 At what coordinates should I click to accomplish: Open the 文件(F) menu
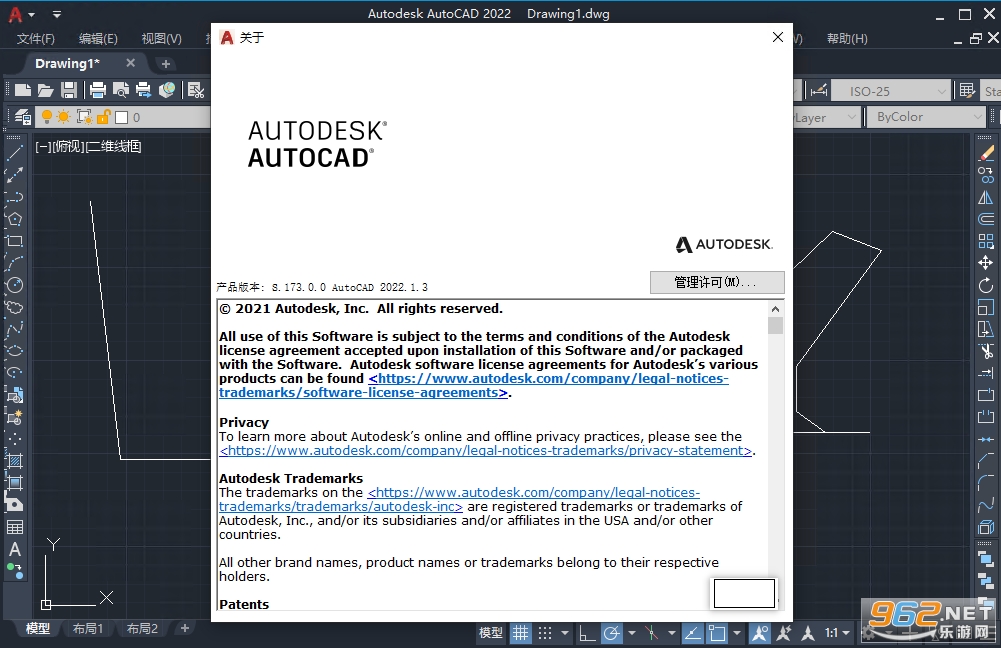pos(36,39)
